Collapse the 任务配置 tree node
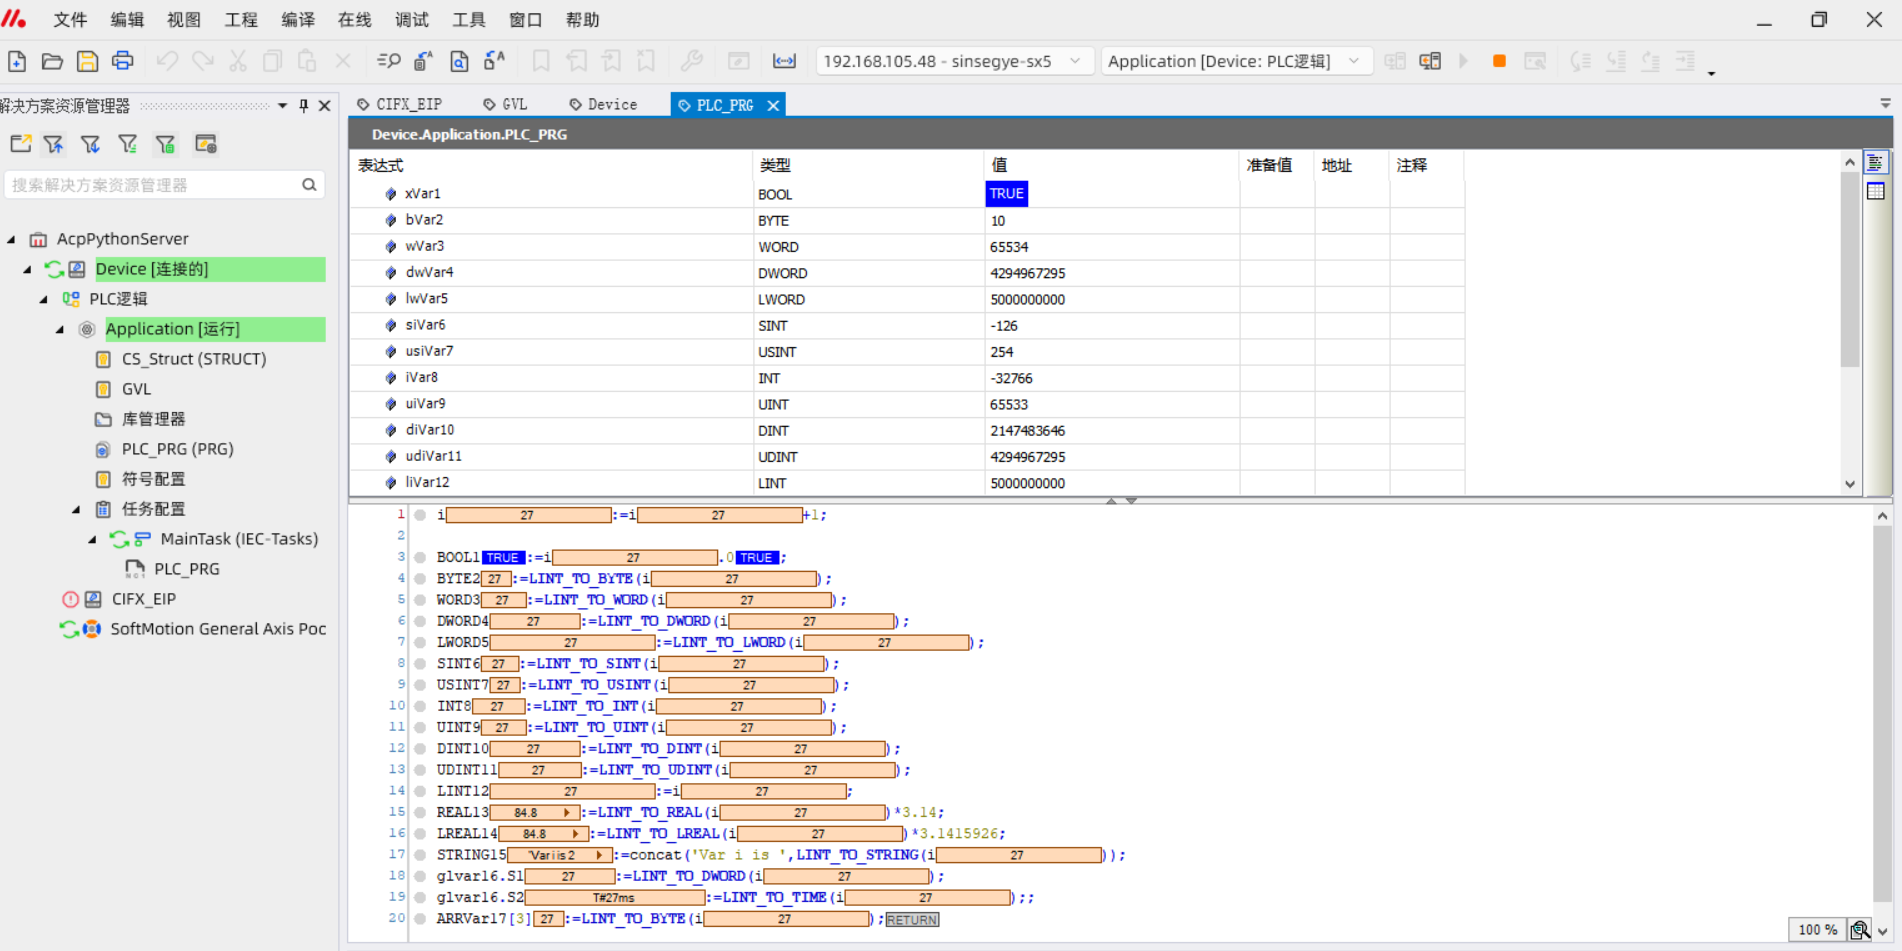This screenshot has width=1902, height=951. (76, 509)
